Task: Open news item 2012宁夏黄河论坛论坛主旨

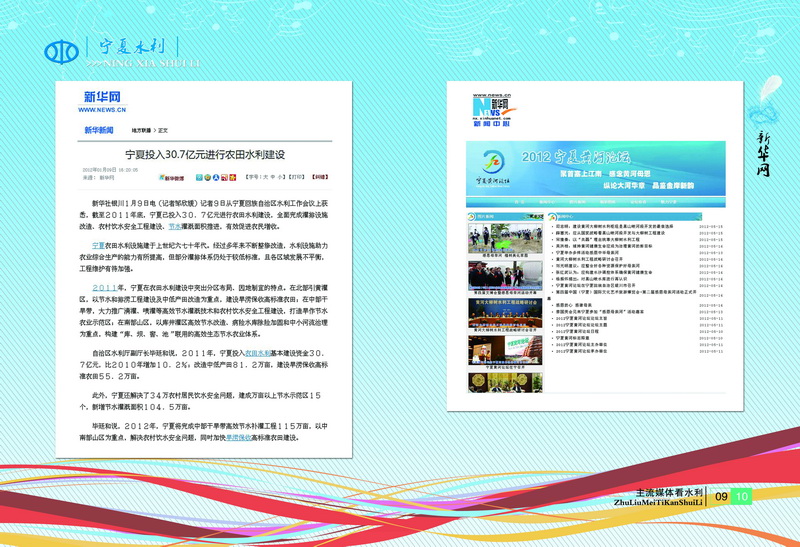Action: click(x=581, y=318)
